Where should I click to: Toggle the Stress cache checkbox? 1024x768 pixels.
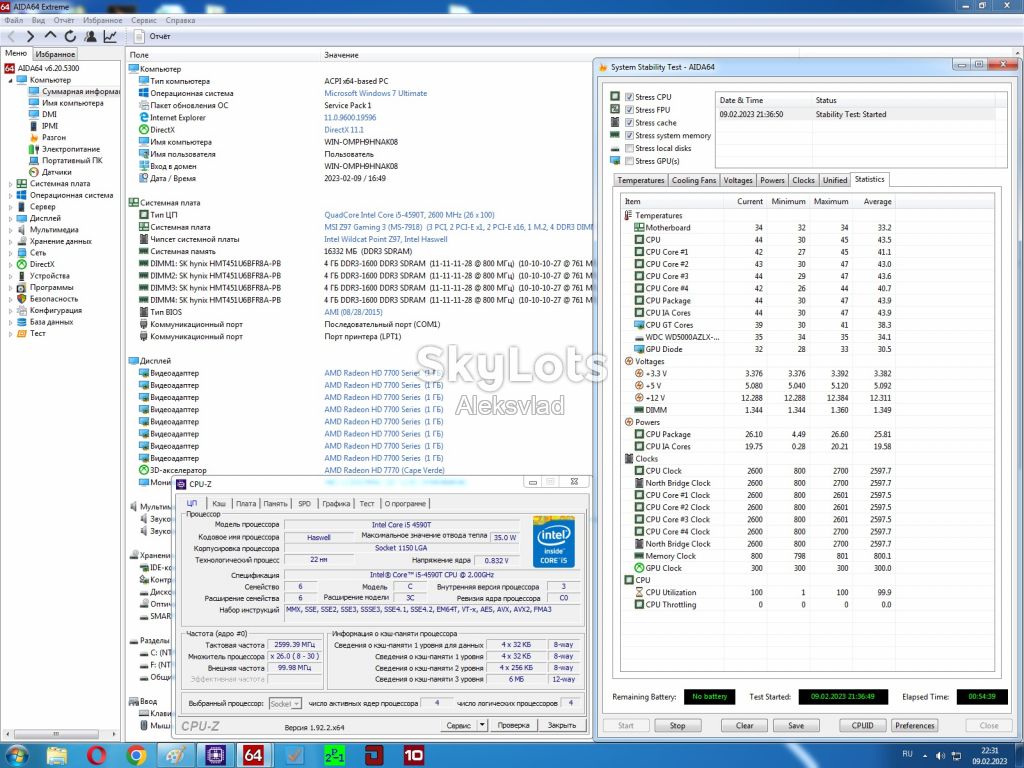point(630,123)
